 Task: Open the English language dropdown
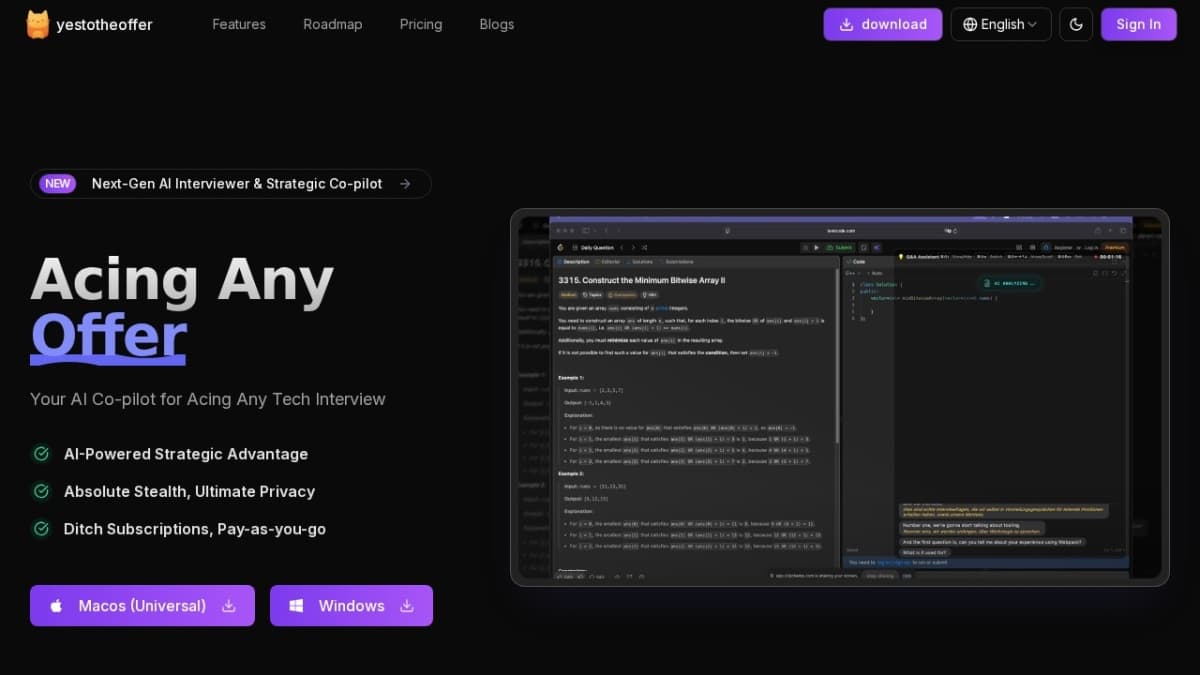point(1001,24)
